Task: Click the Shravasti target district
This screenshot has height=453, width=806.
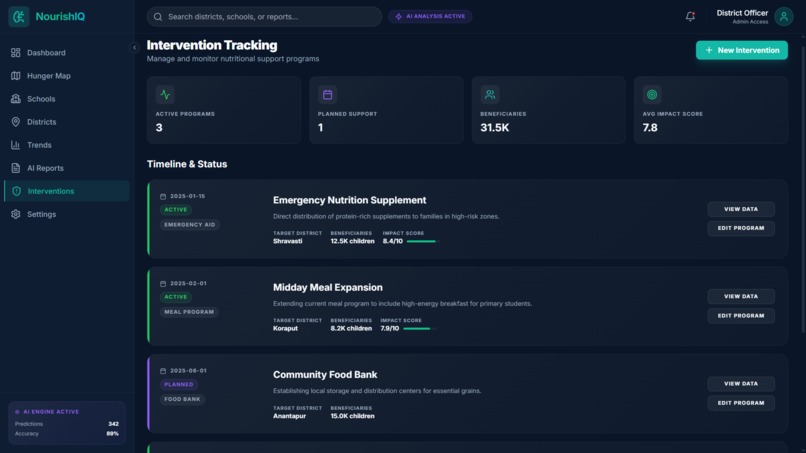Action: click(288, 241)
